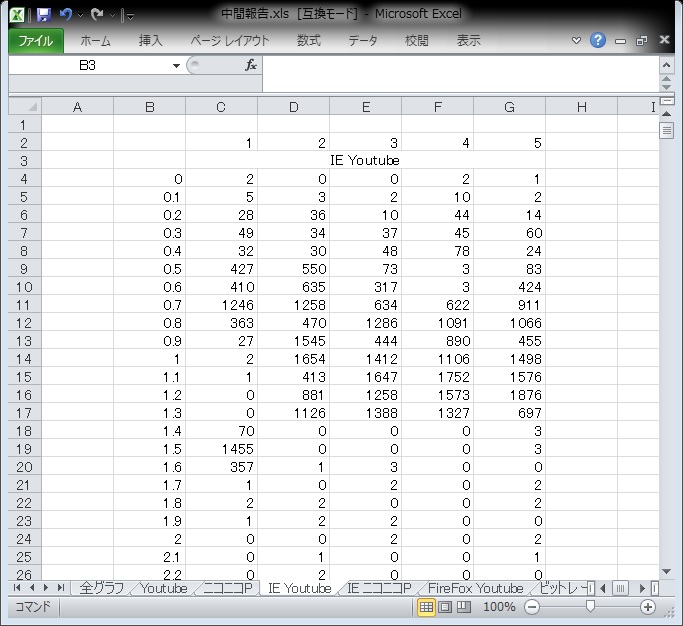Screen dimensions: 683x626
Task: Click the Insert Function fx icon
Action: point(250,65)
